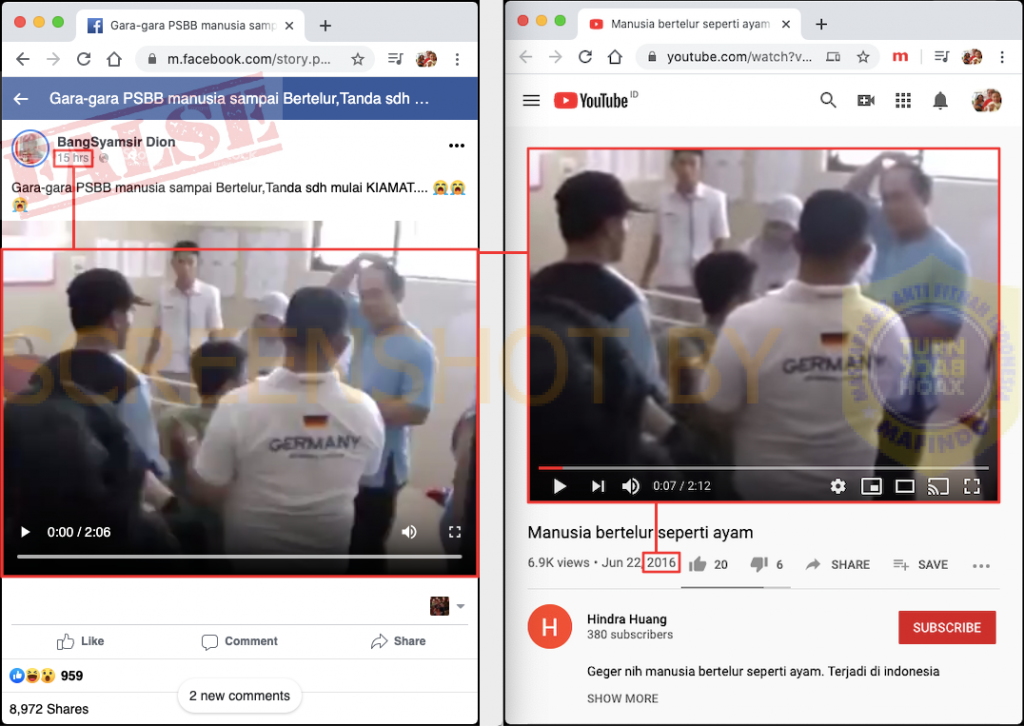The image size is (1024, 726).
Task: Cast the YouTube video to a device
Action: coord(938,486)
